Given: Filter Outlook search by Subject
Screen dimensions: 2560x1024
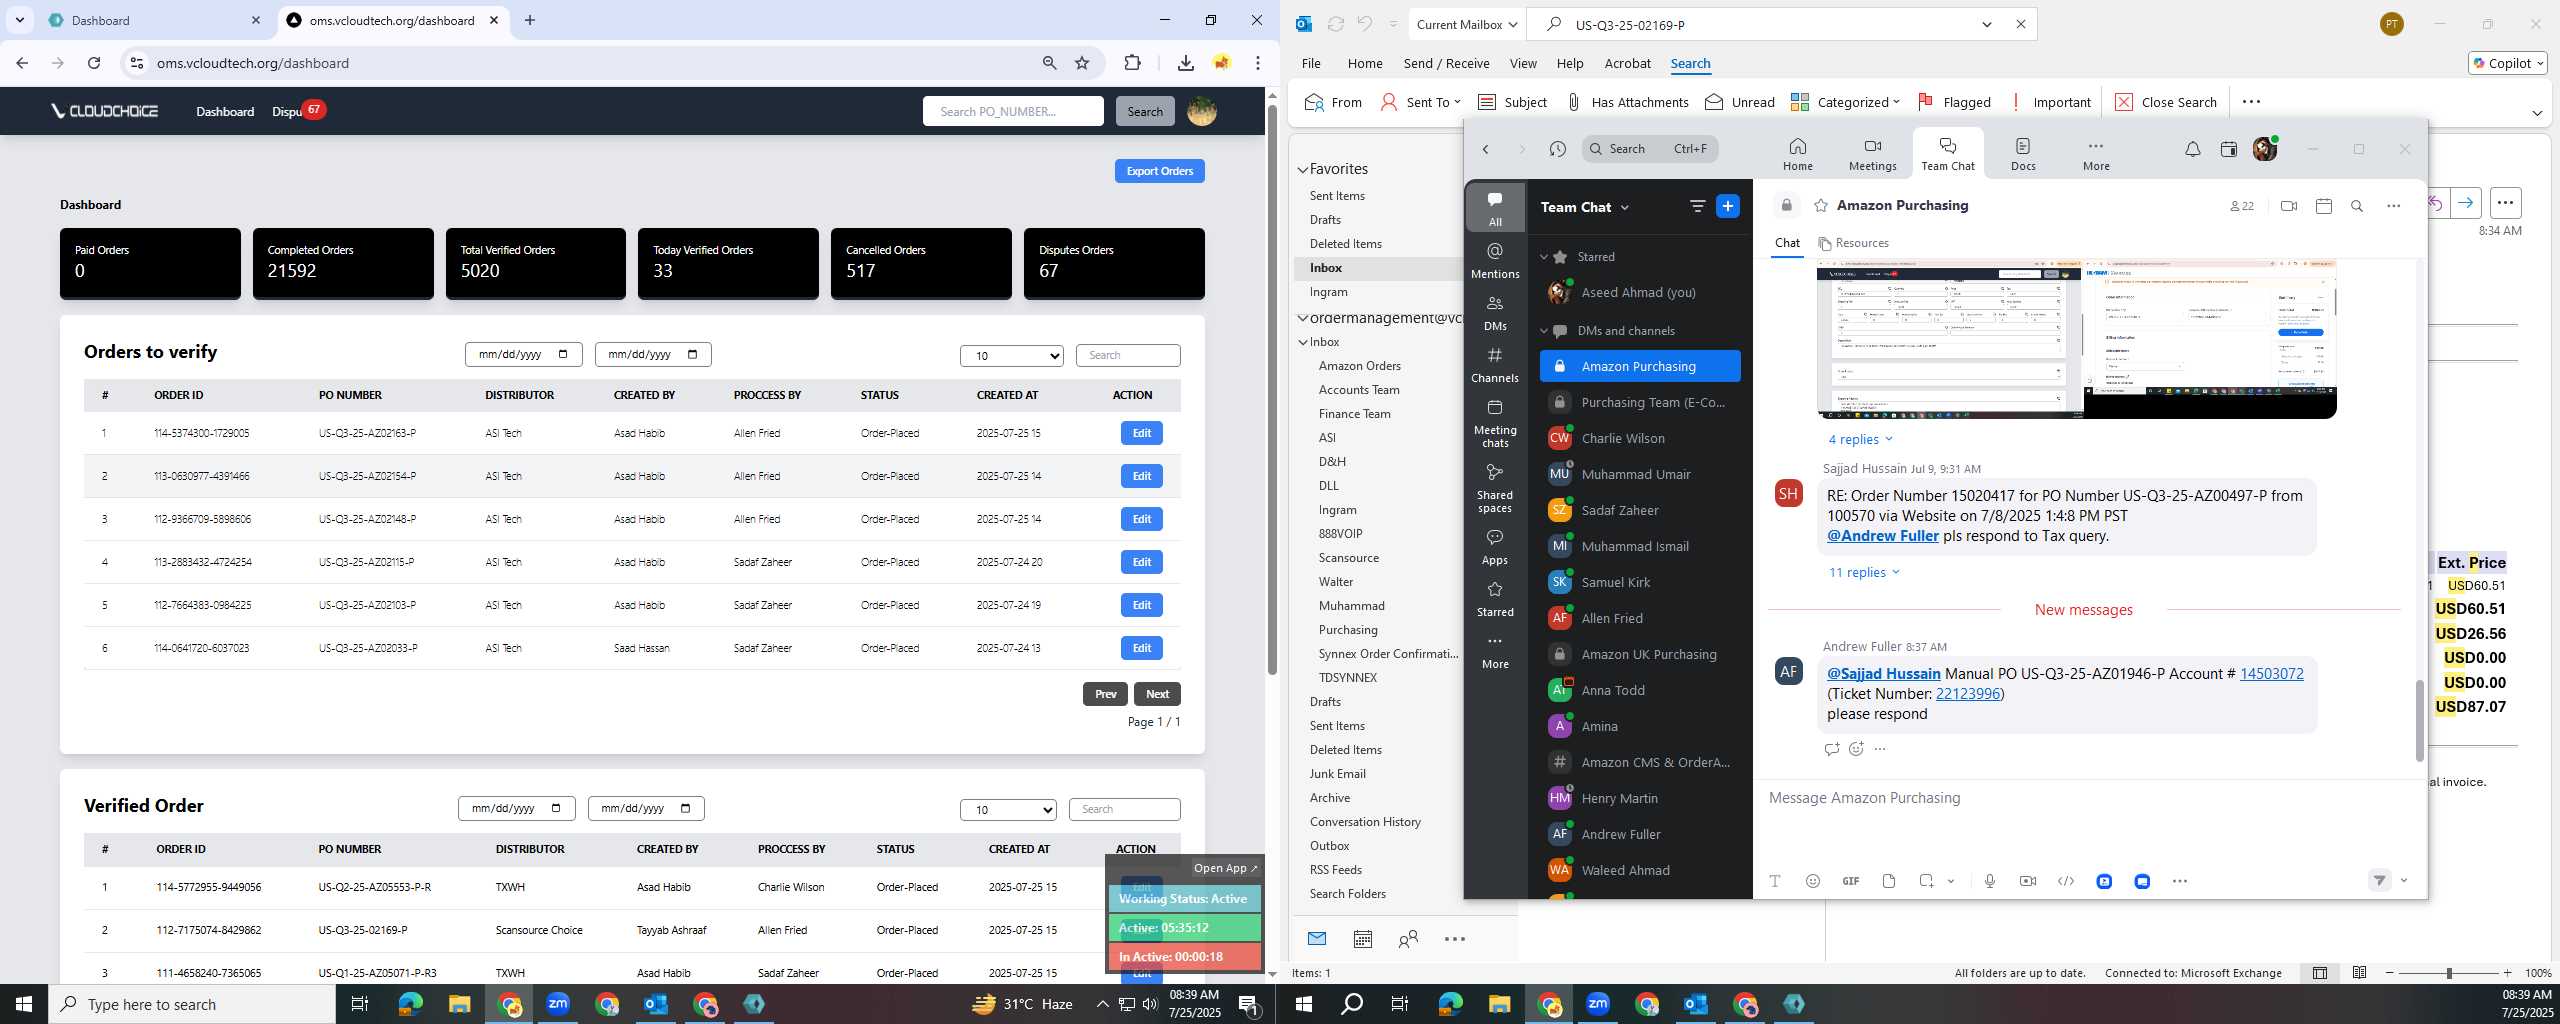Looking at the screenshot, I should (1512, 102).
